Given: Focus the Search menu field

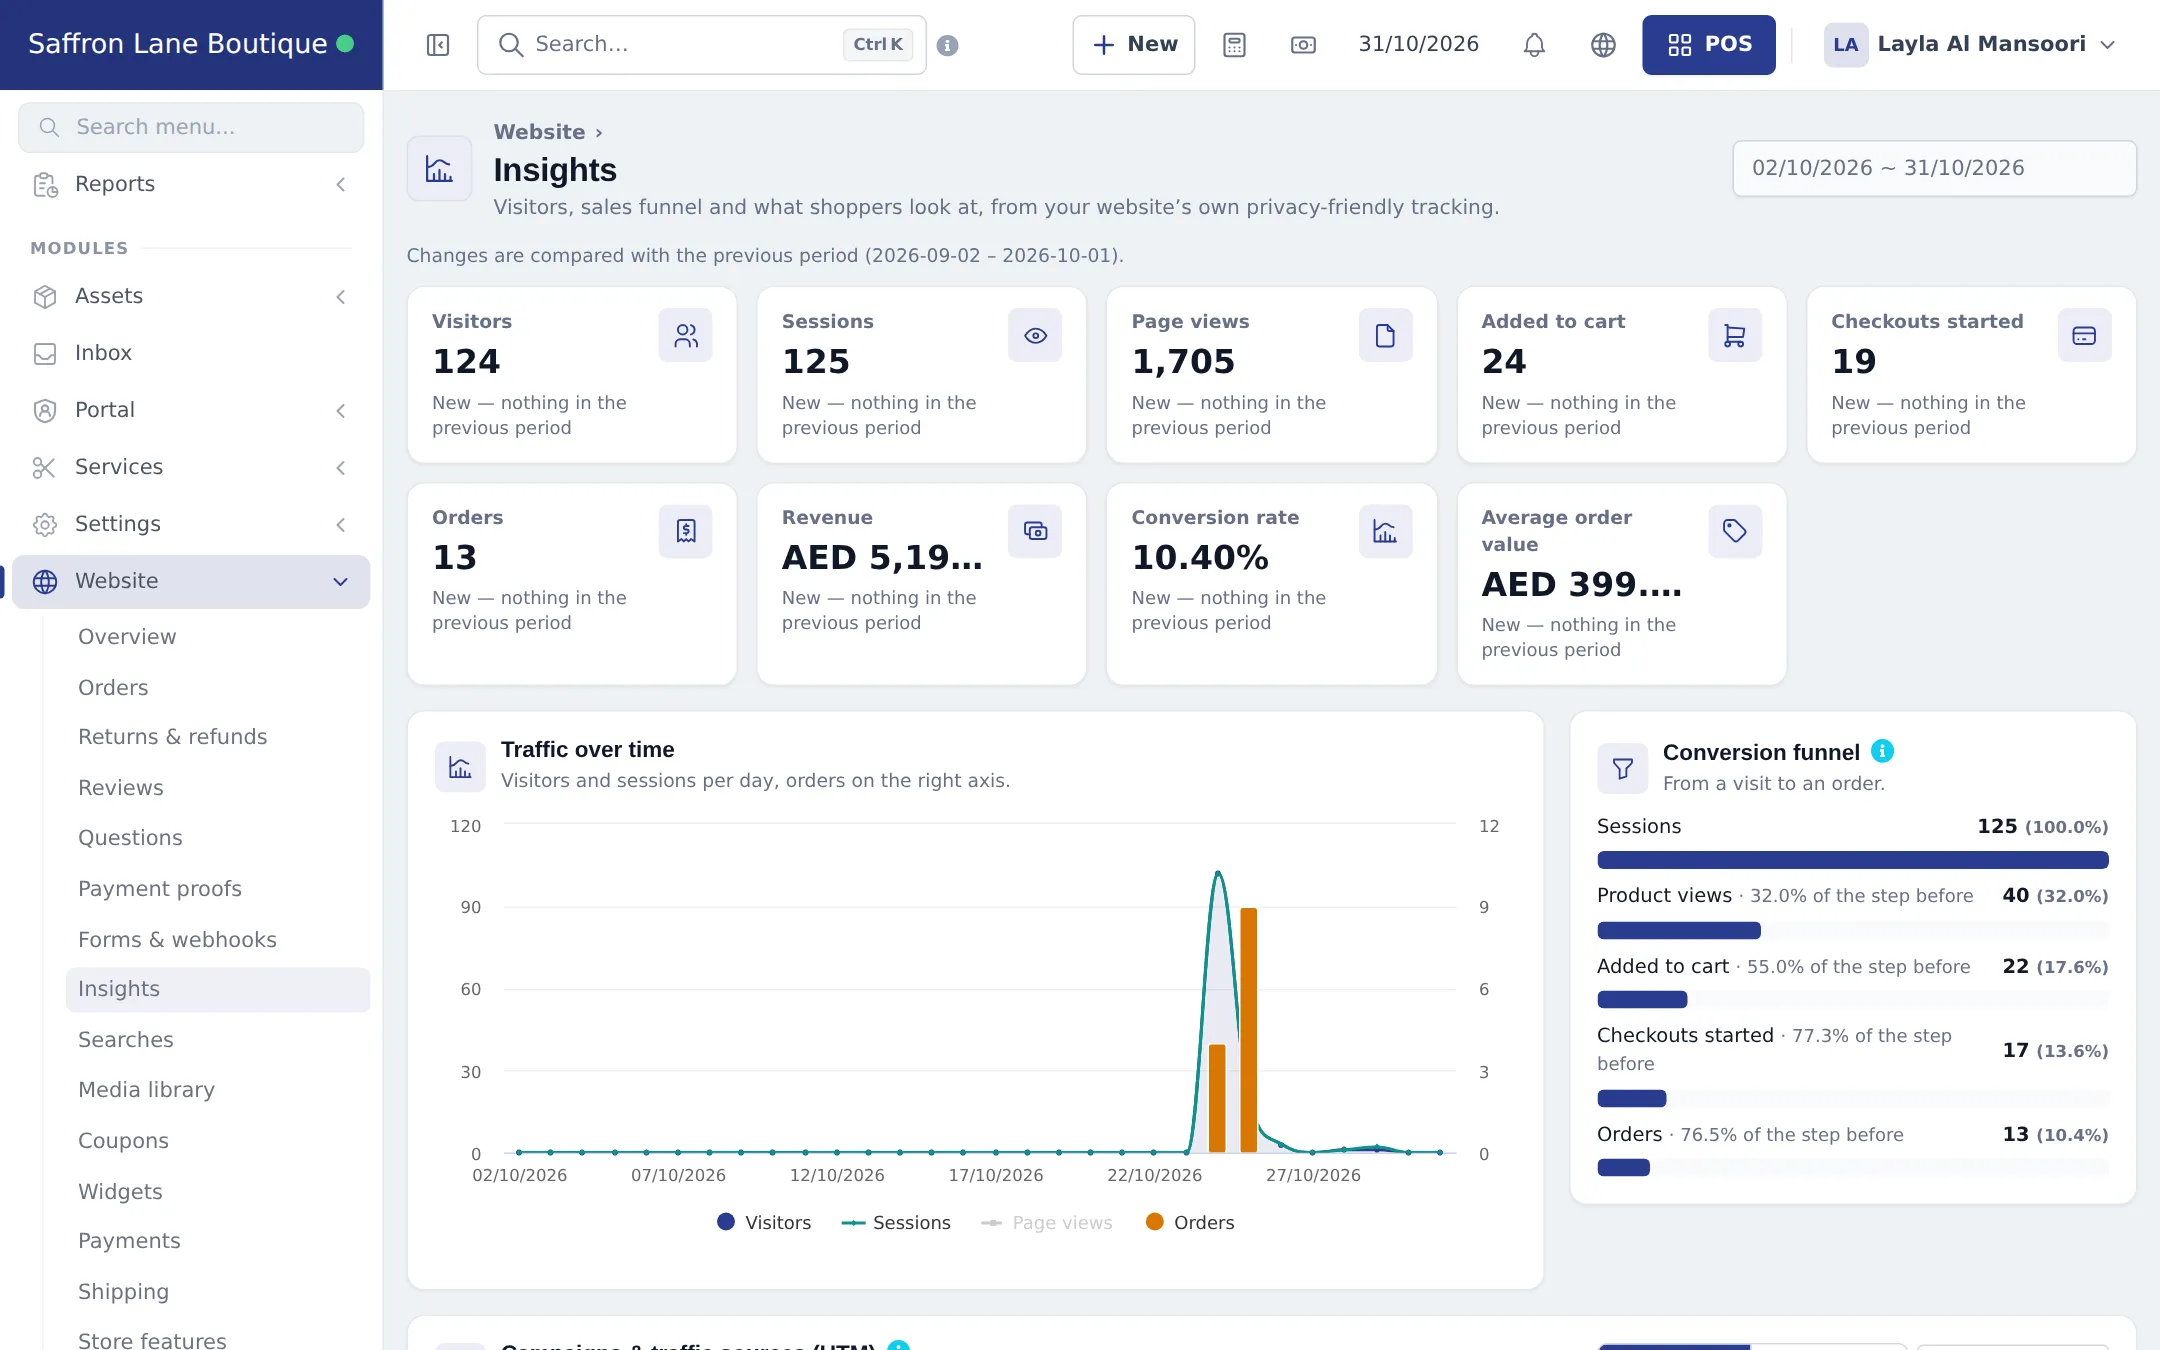Looking at the screenshot, I should tap(191, 127).
